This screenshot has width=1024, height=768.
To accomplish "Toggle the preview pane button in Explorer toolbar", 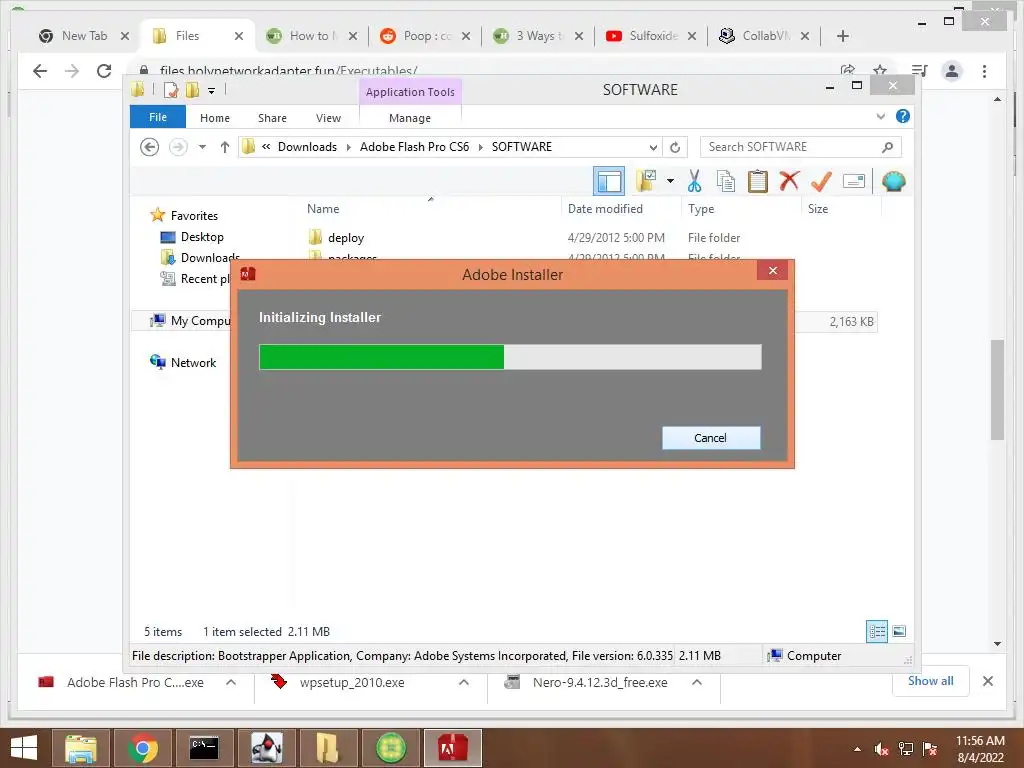I will click(x=609, y=182).
